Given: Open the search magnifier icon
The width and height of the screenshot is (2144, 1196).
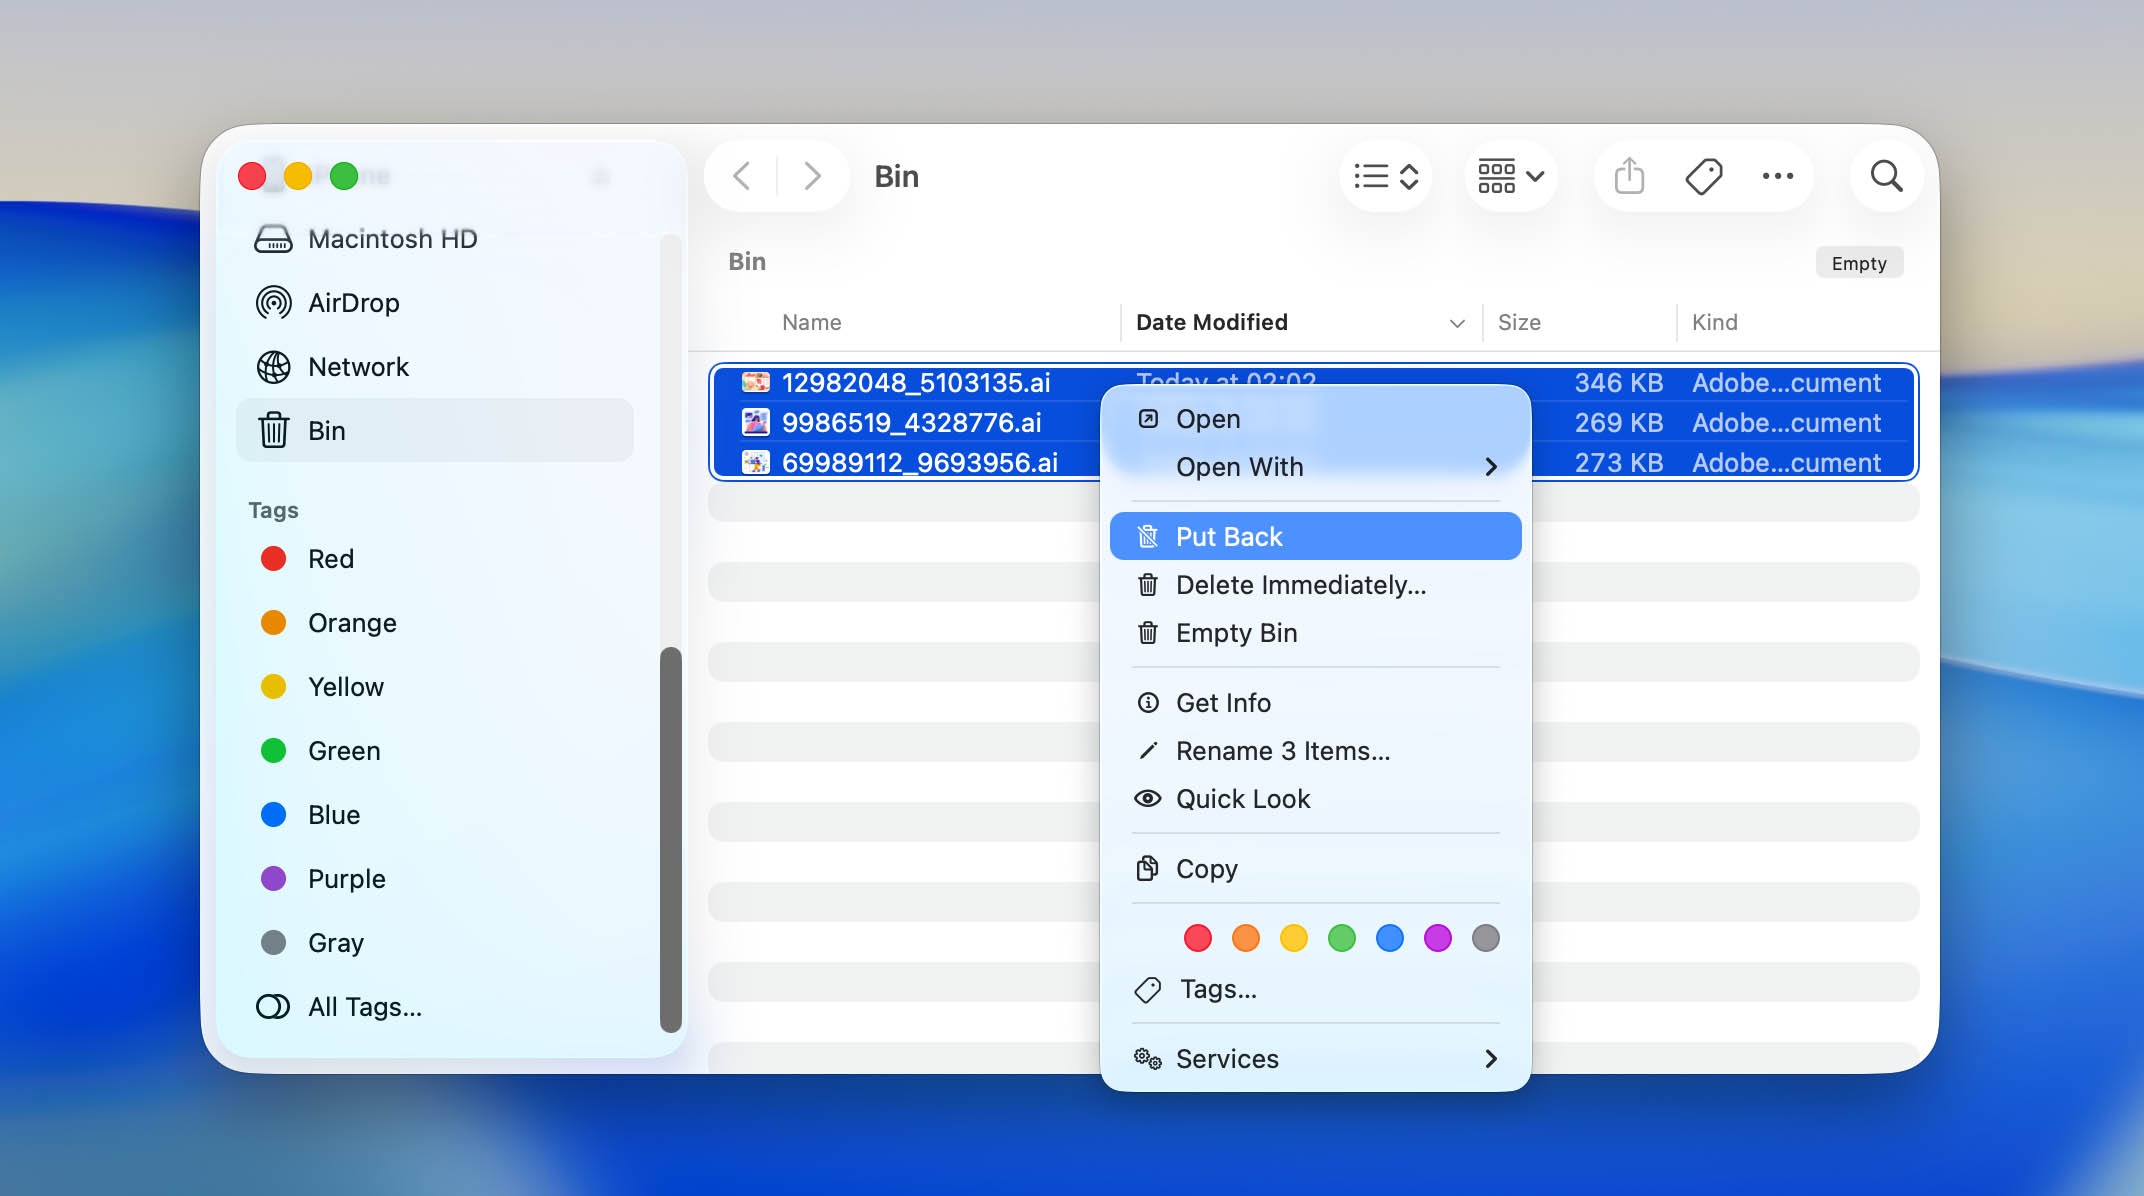Looking at the screenshot, I should (x=1886, y=176).
